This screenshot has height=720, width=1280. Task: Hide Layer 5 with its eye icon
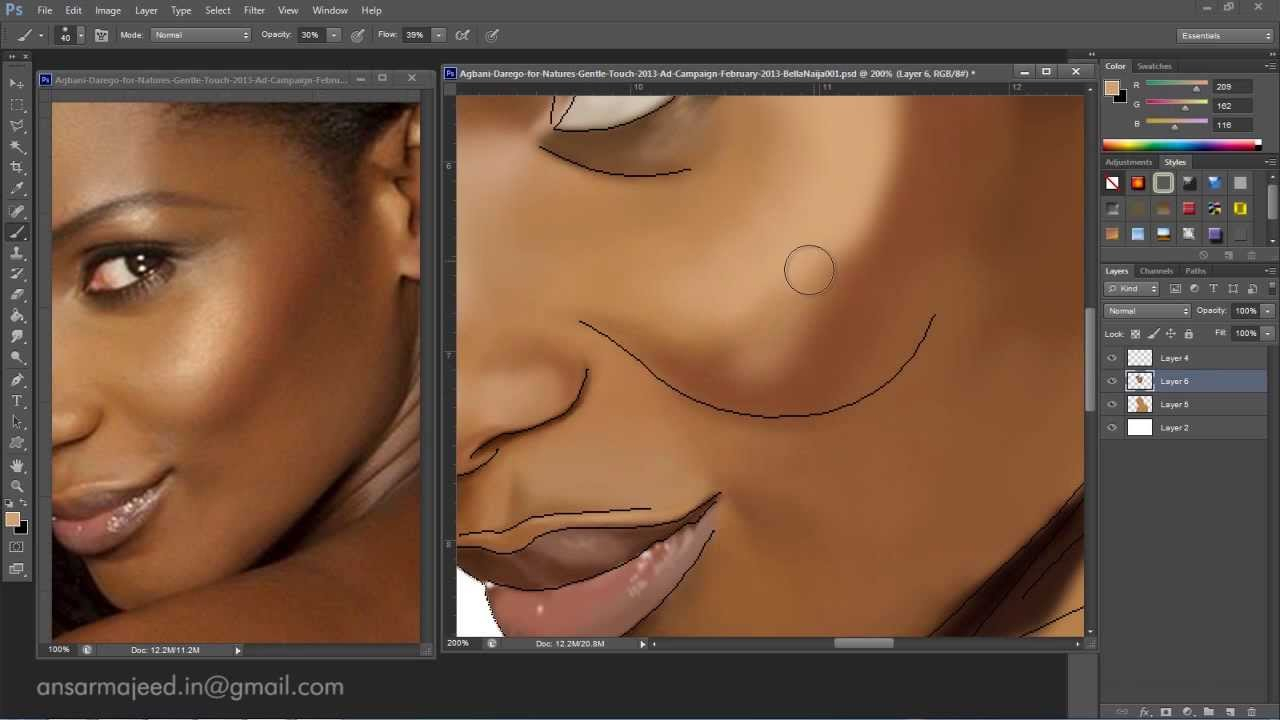[1112, 404]
